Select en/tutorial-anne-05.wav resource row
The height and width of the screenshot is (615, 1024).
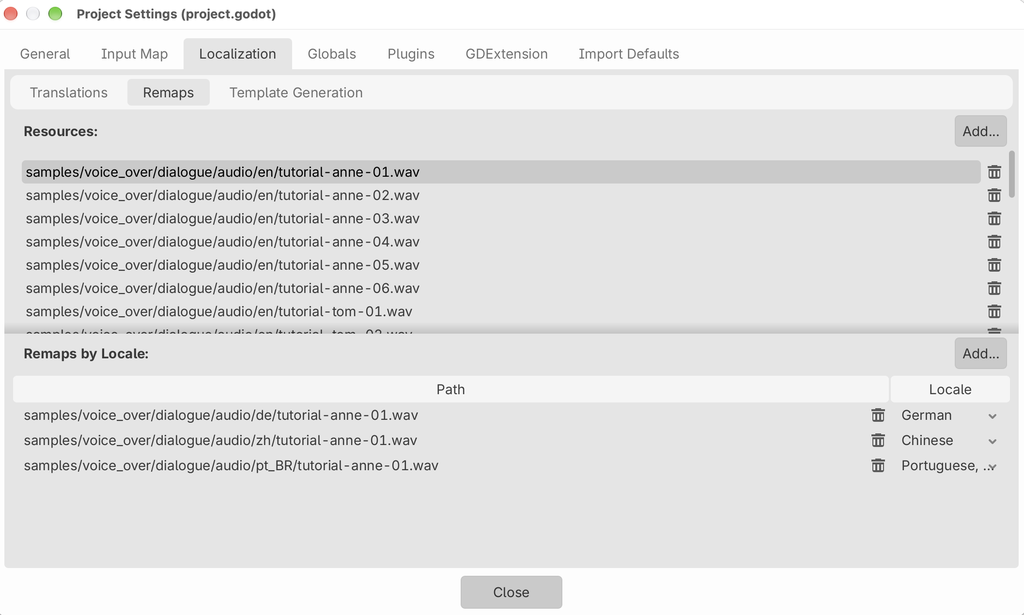[x=501, y=265]
